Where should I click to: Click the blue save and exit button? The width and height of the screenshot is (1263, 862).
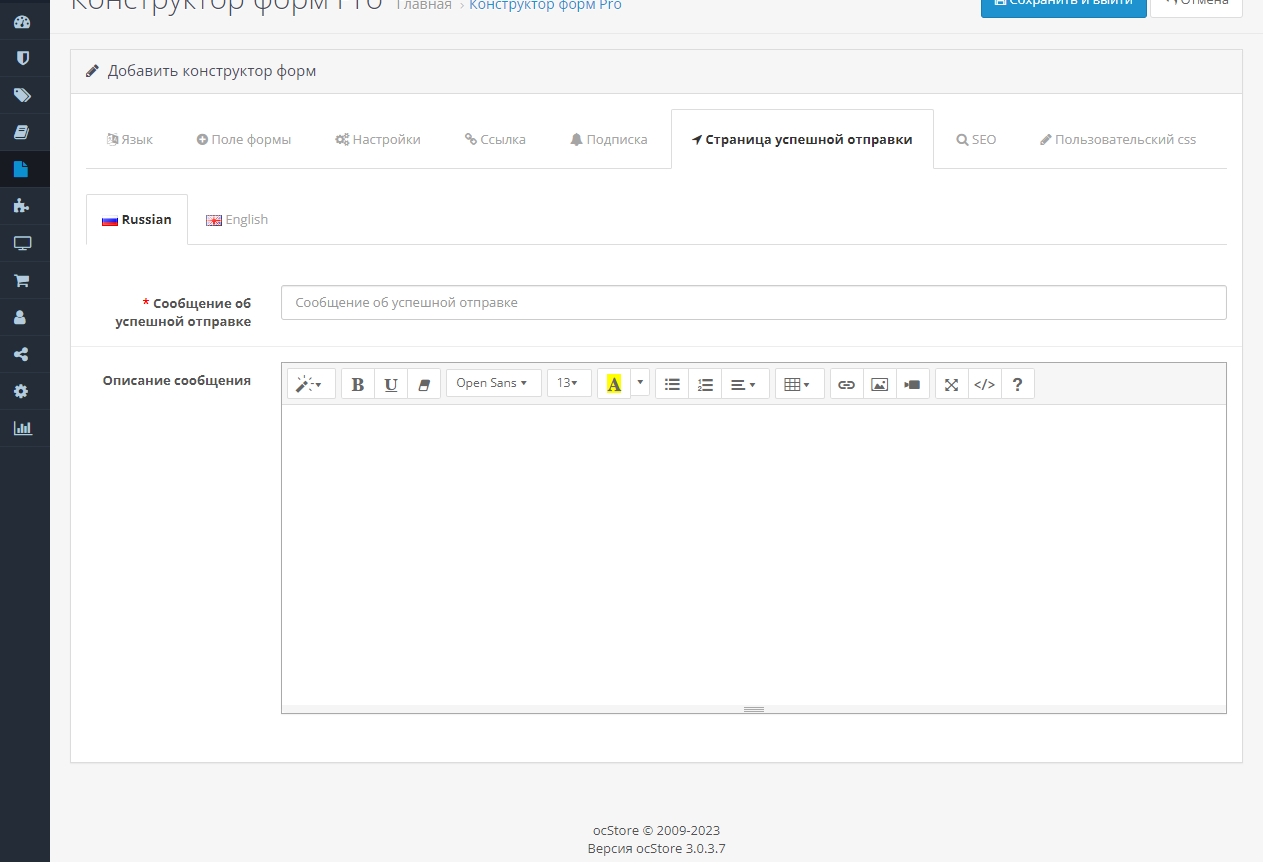pos(1063,5)
